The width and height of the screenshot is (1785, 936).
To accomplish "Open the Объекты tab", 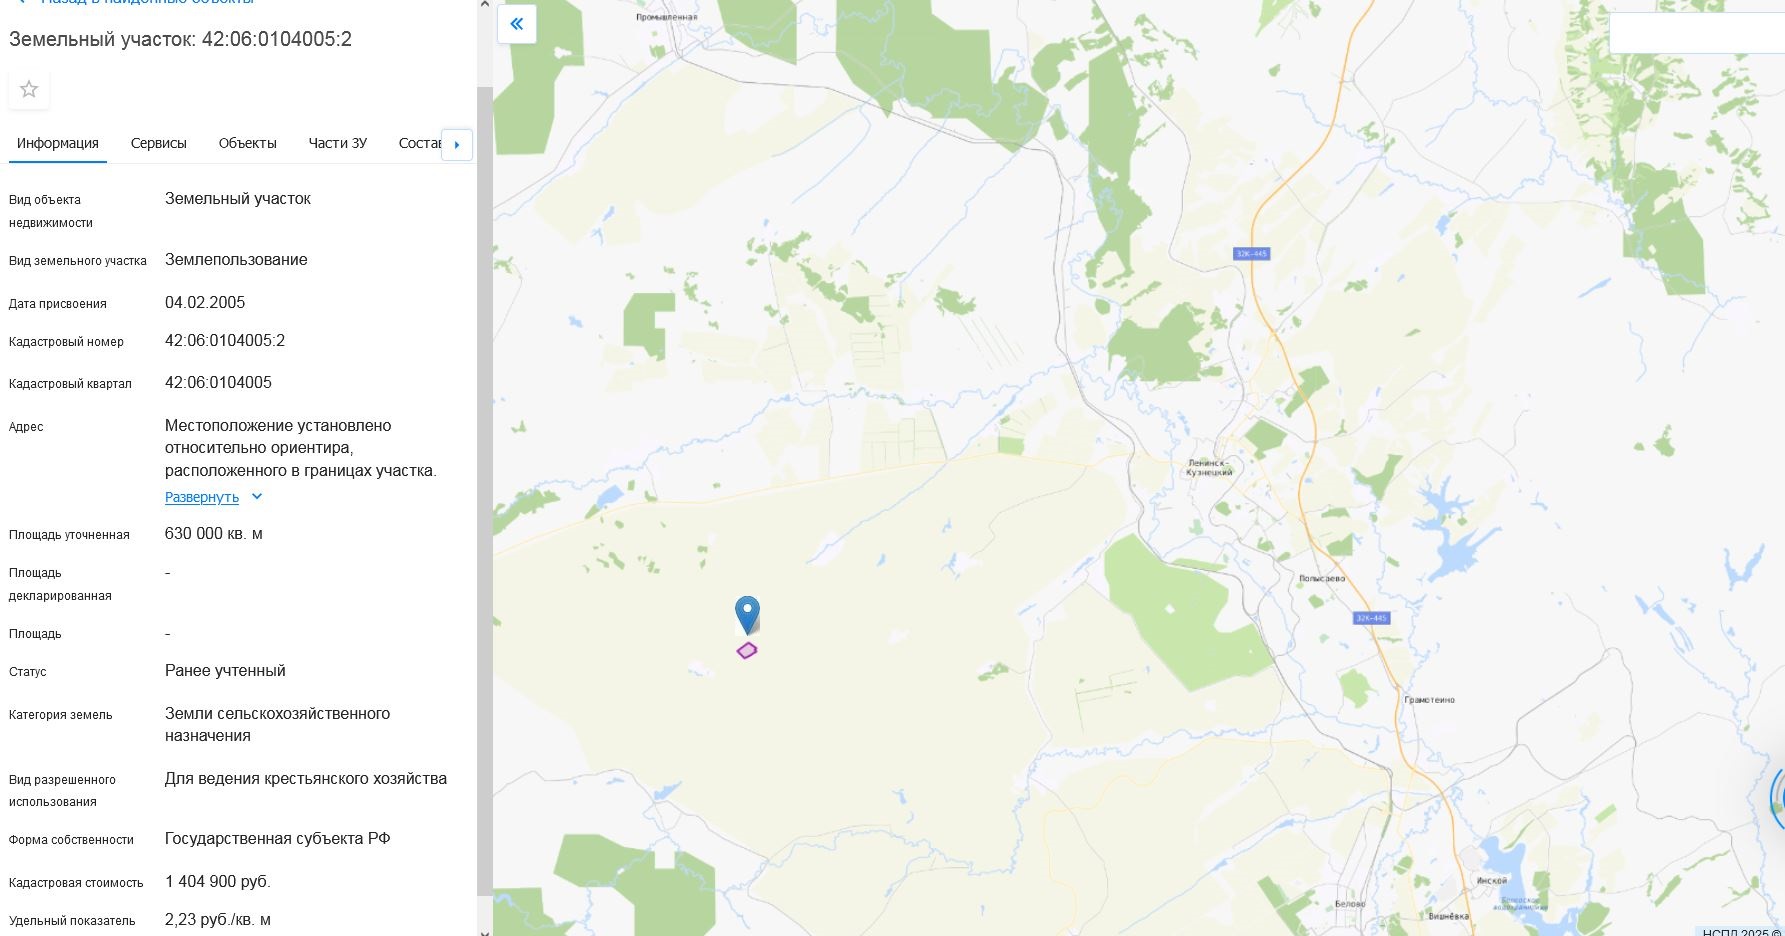I will tap(248, 143).
